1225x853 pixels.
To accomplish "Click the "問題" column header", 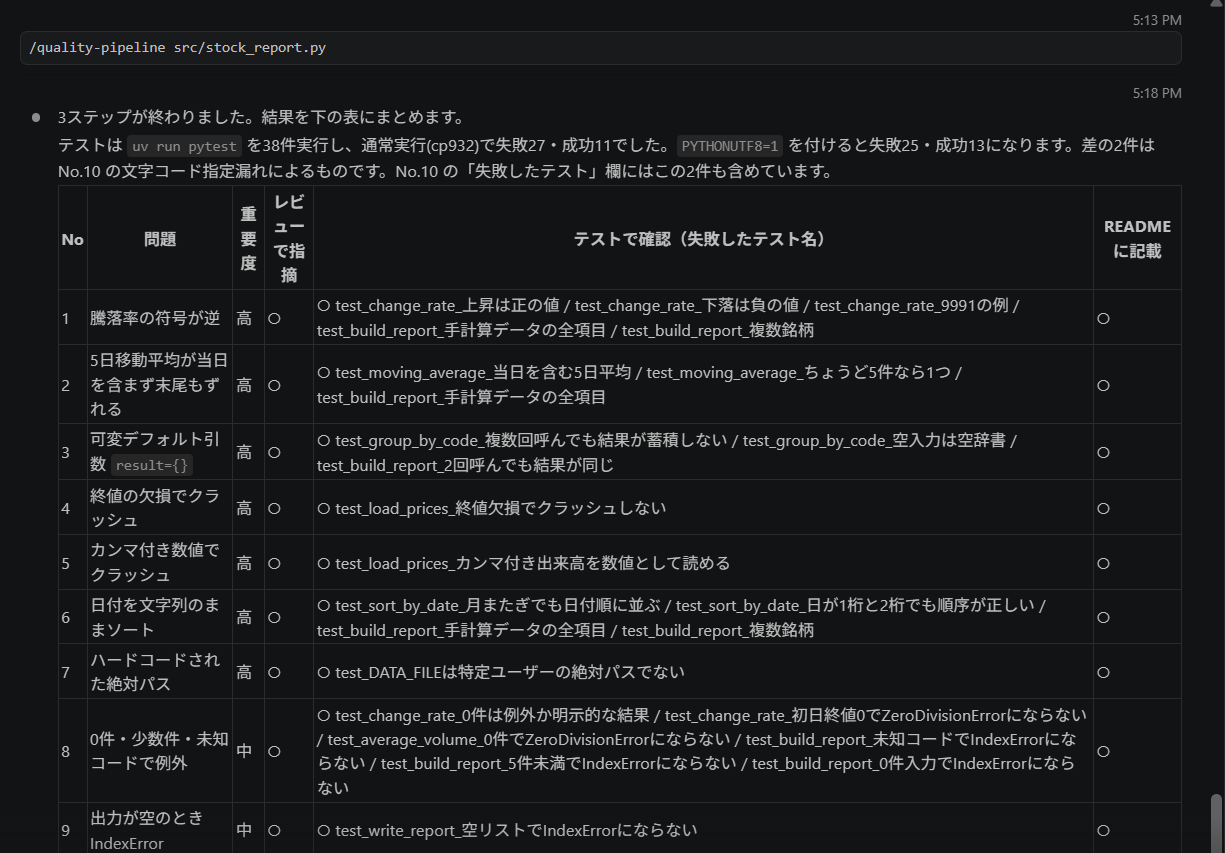I will point(160,238).
